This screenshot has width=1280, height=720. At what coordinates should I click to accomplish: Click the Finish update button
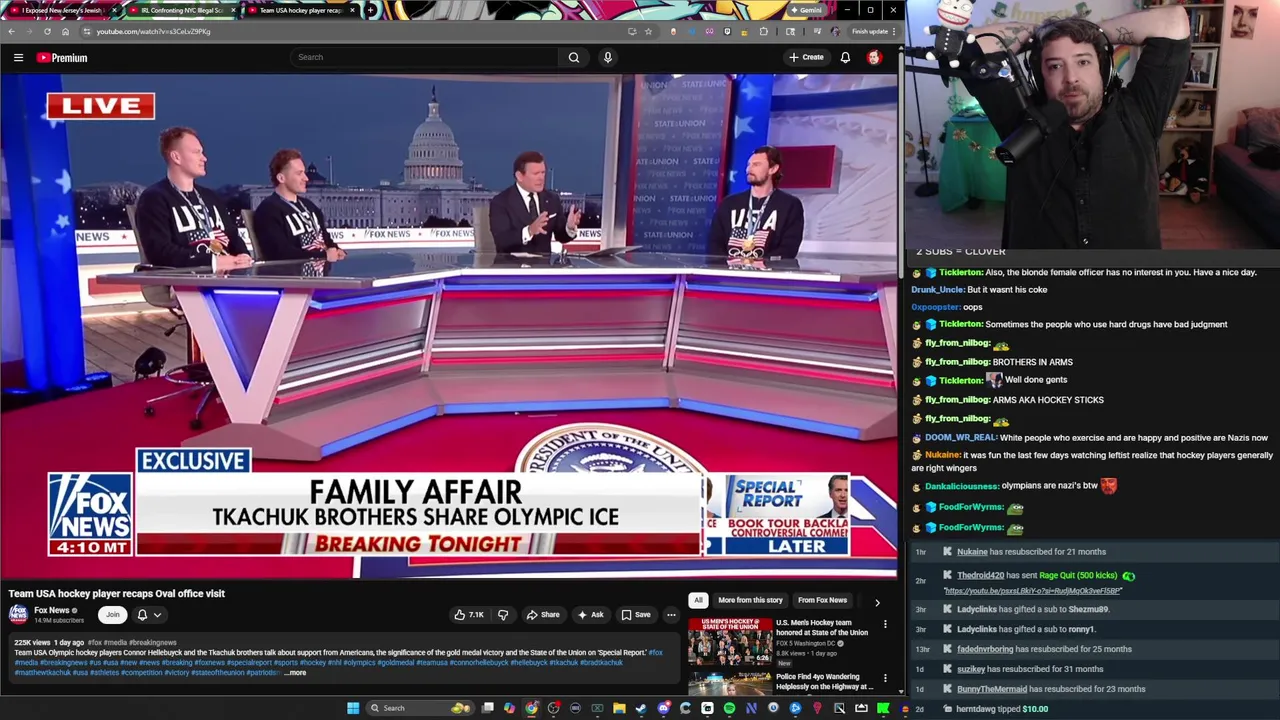click(873, 31)
